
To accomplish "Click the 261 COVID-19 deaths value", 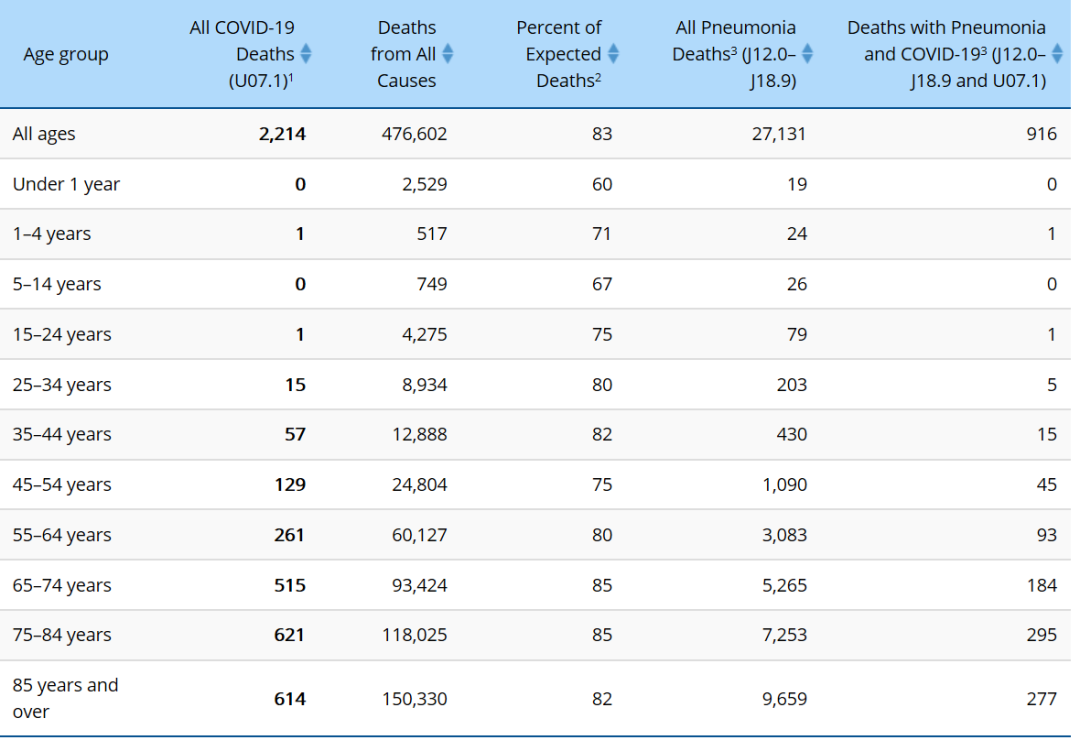I will click(290, 535).
